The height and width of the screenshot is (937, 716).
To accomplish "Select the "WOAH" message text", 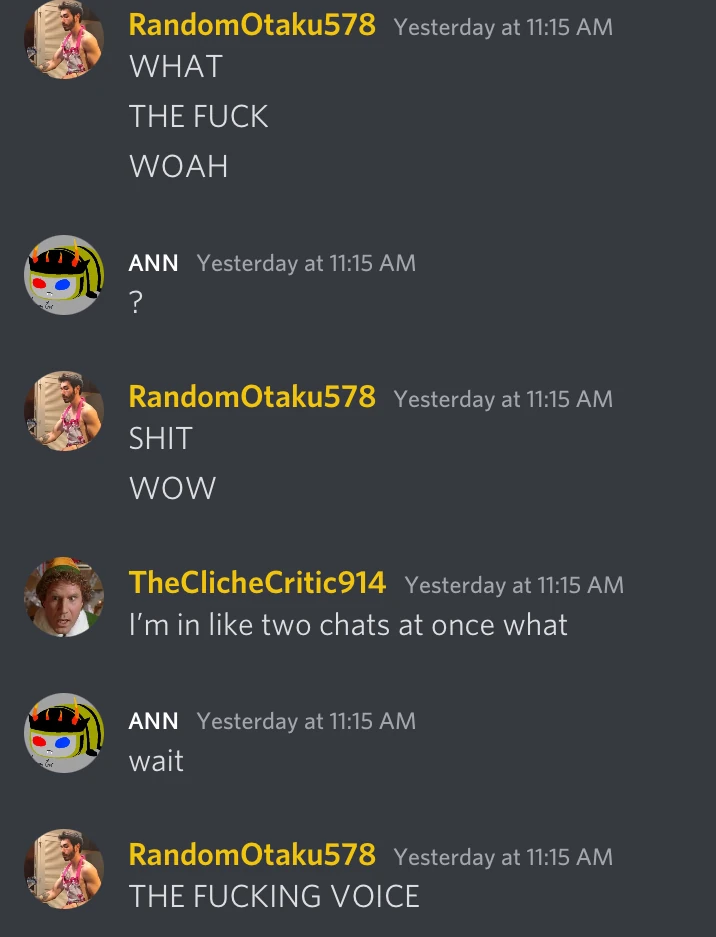I will pos(179,166).
